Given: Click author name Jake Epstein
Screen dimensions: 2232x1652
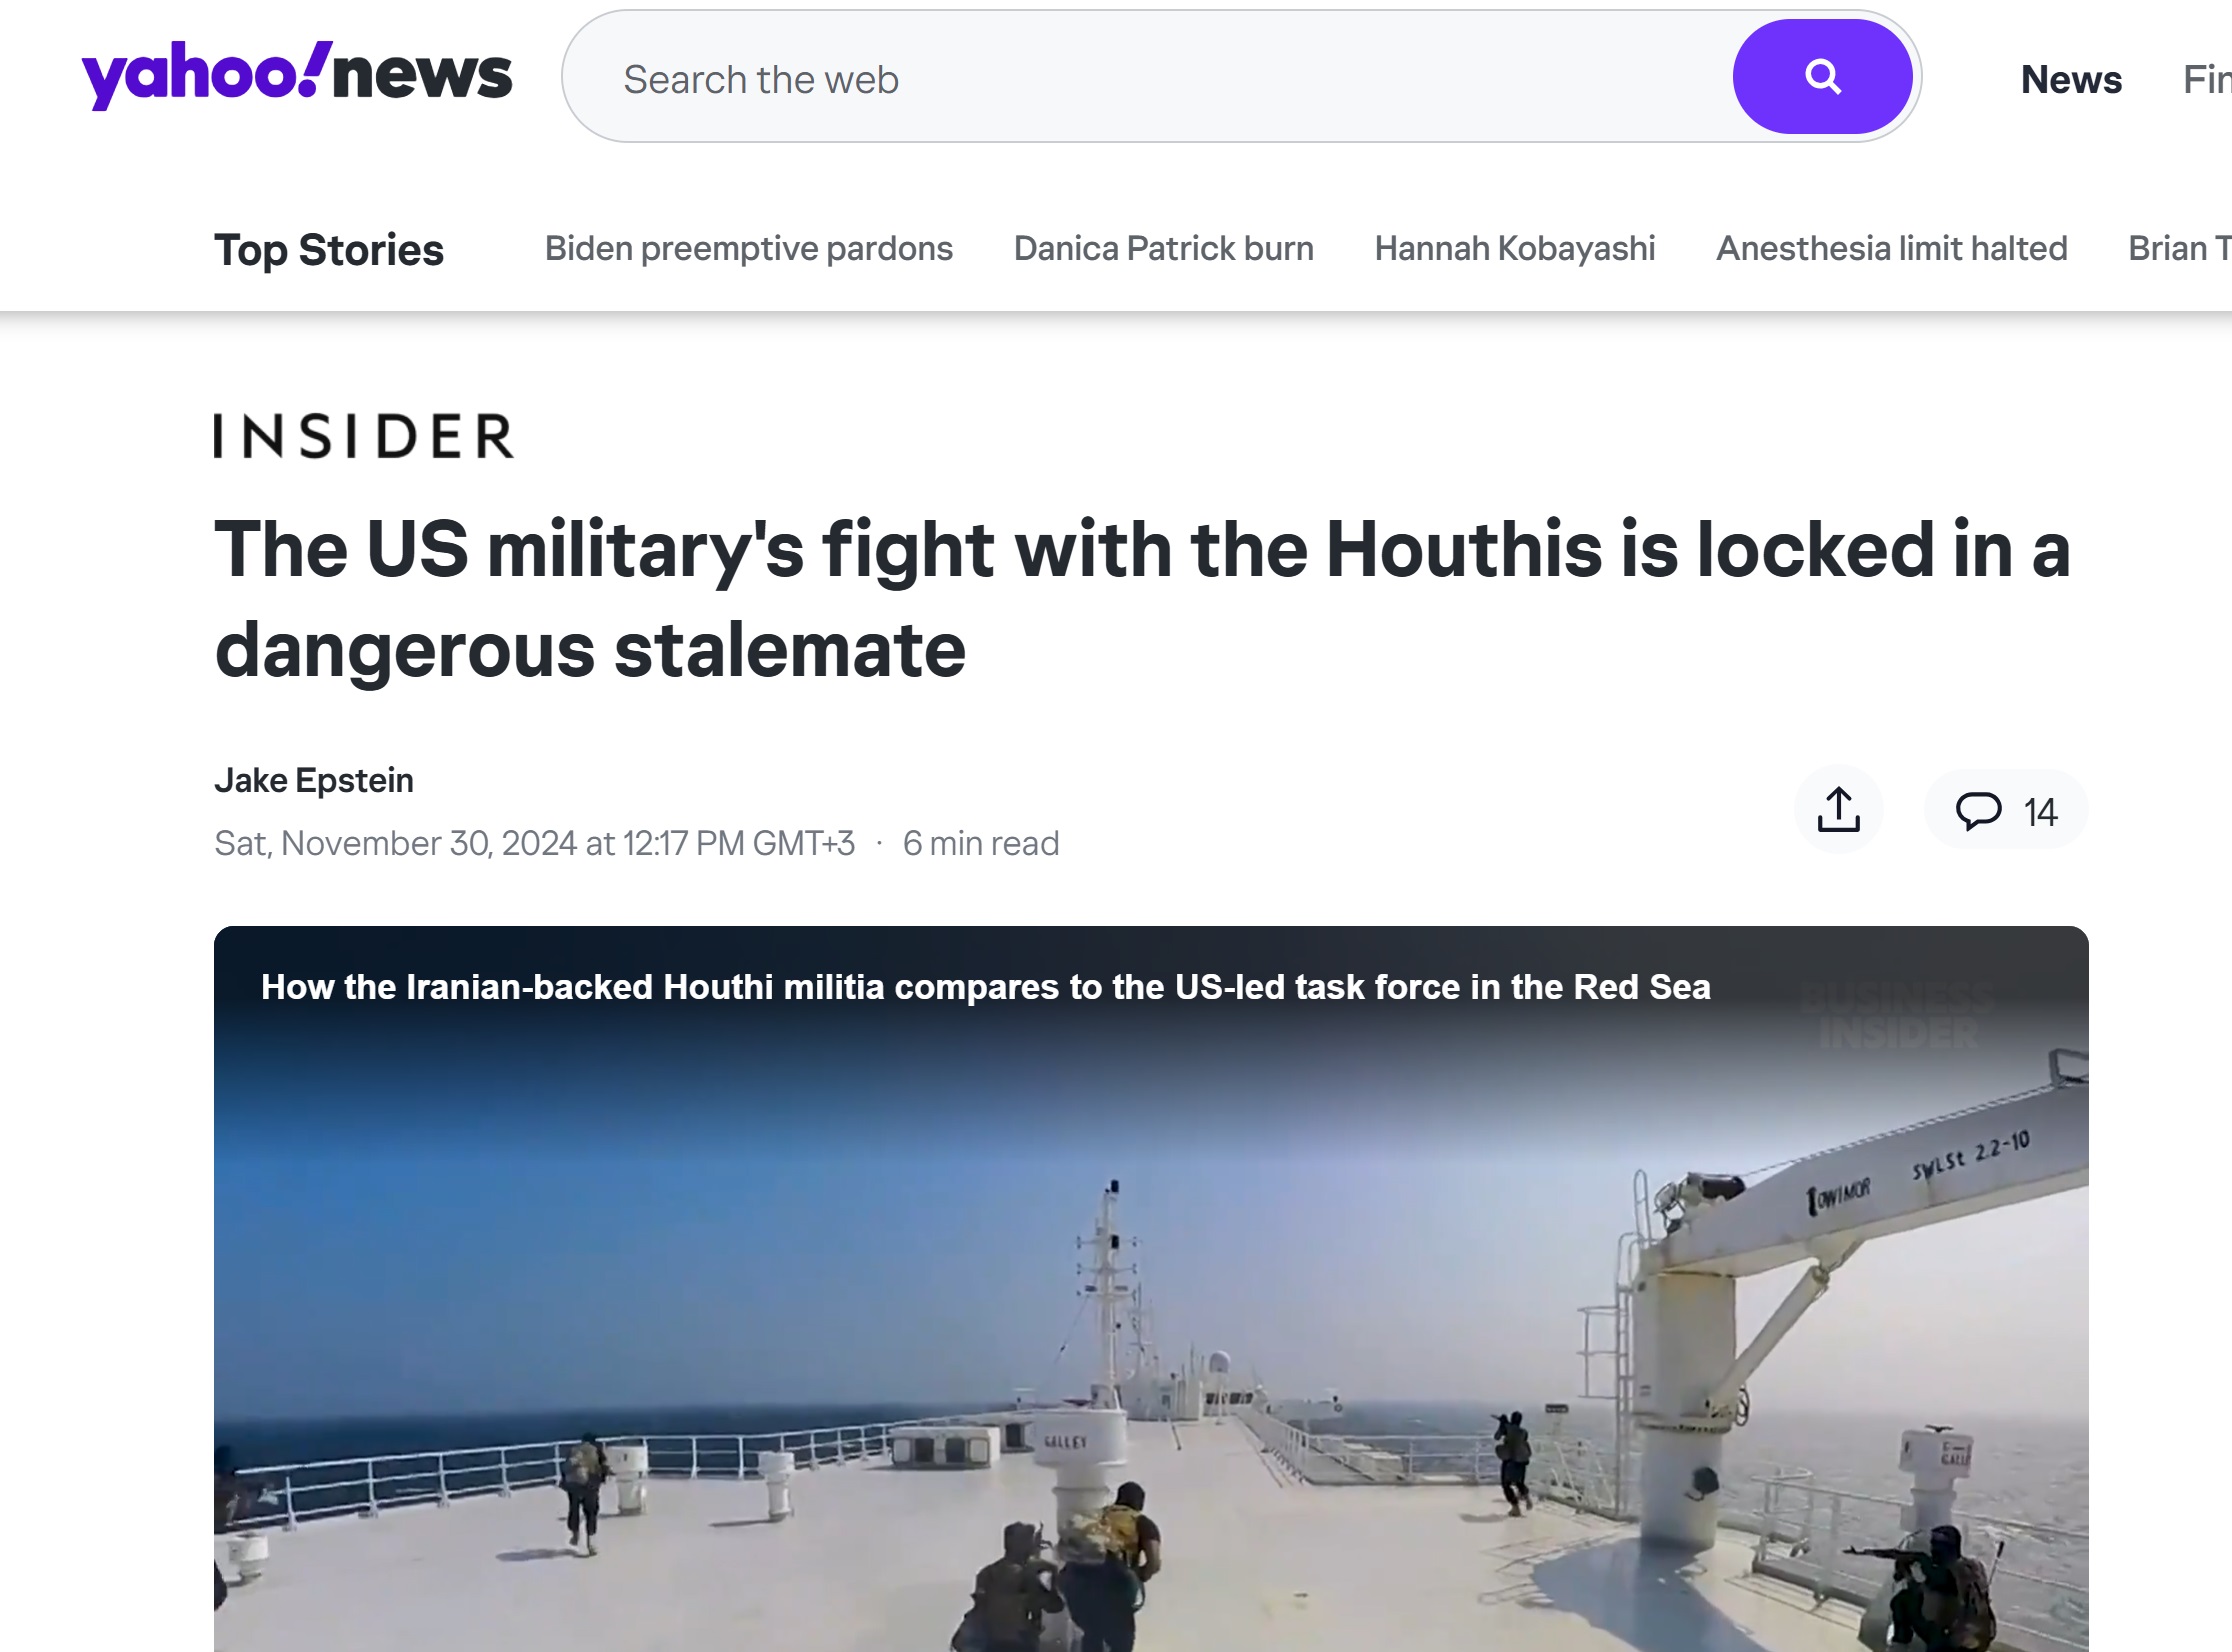Looking at the screenshot, I should coord(314,780).
